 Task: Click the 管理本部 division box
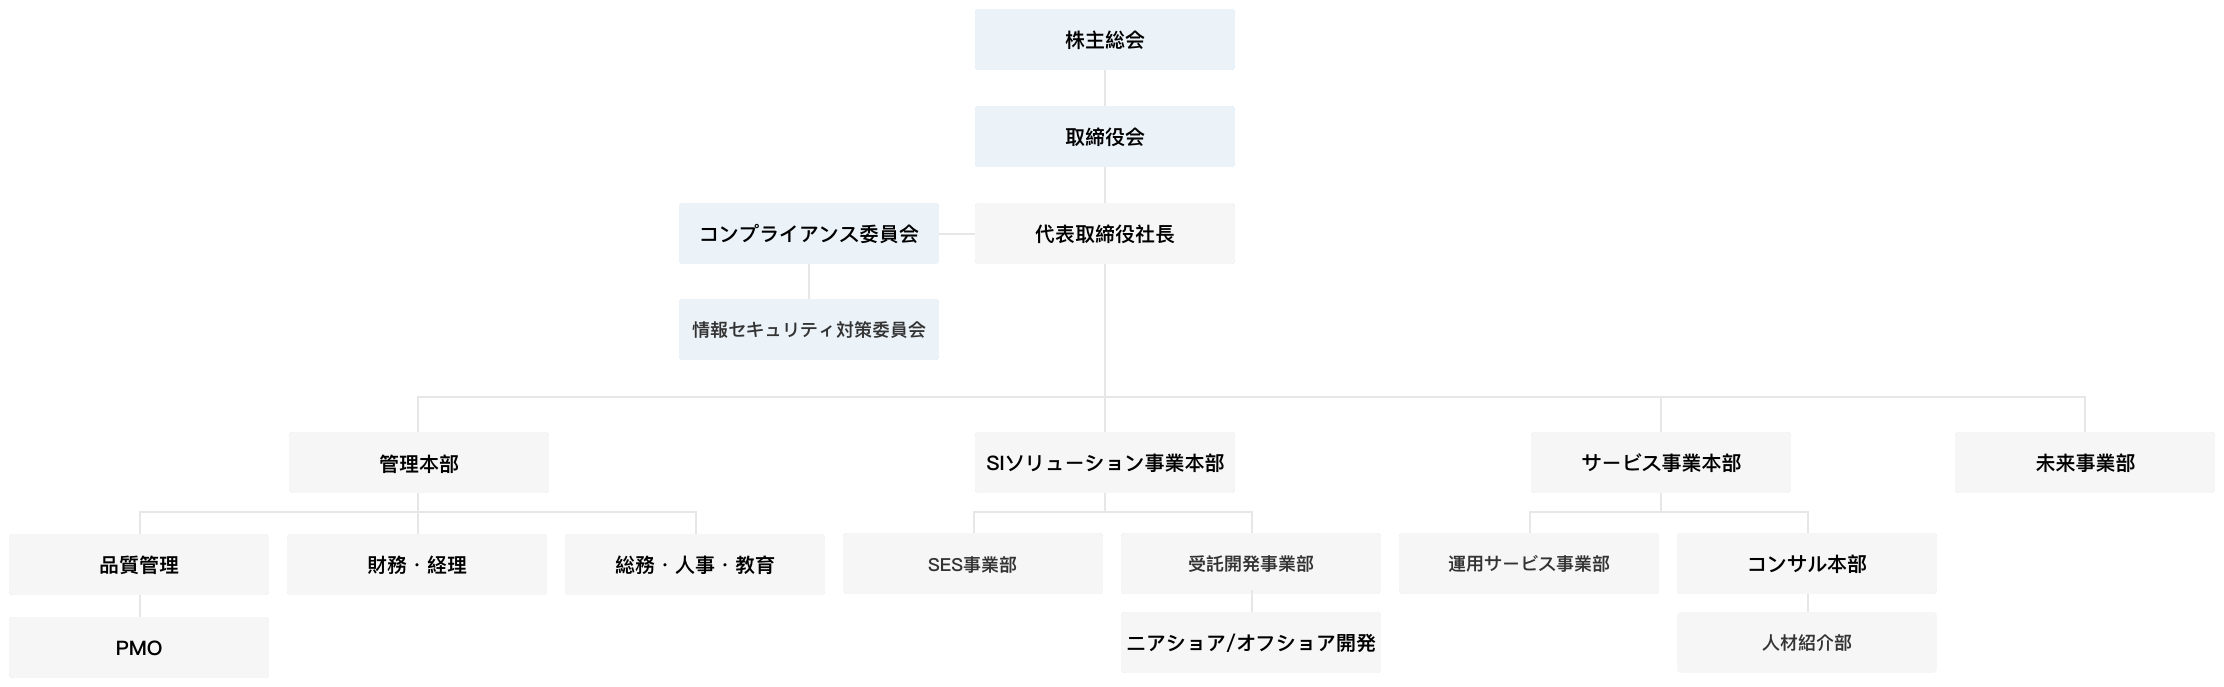[x=418, y=463]
